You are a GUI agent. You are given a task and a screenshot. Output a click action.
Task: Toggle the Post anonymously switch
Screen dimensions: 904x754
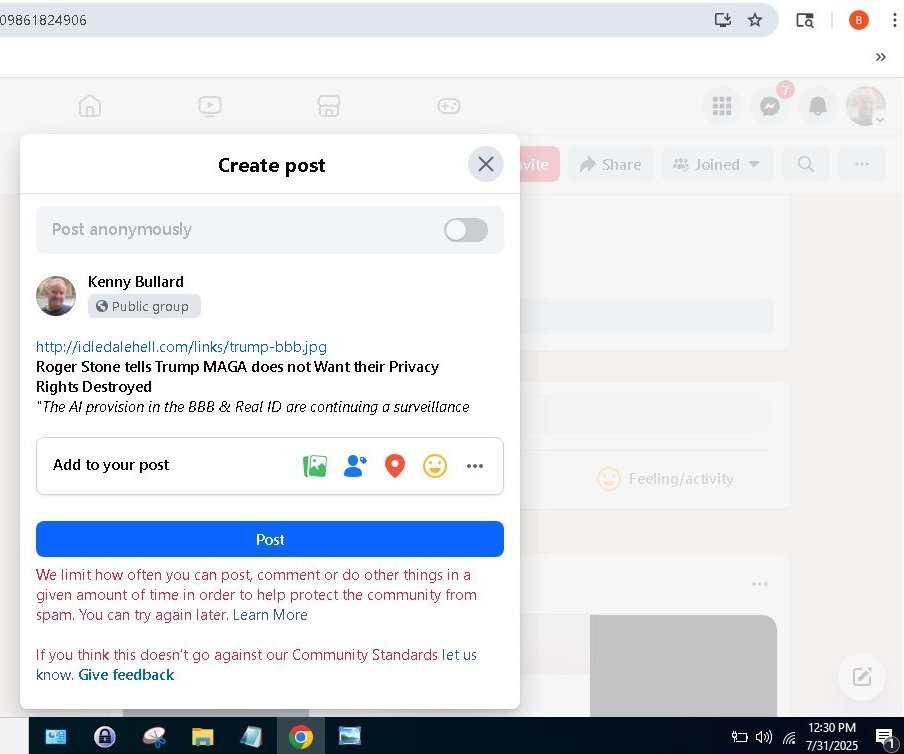[466, 230]
